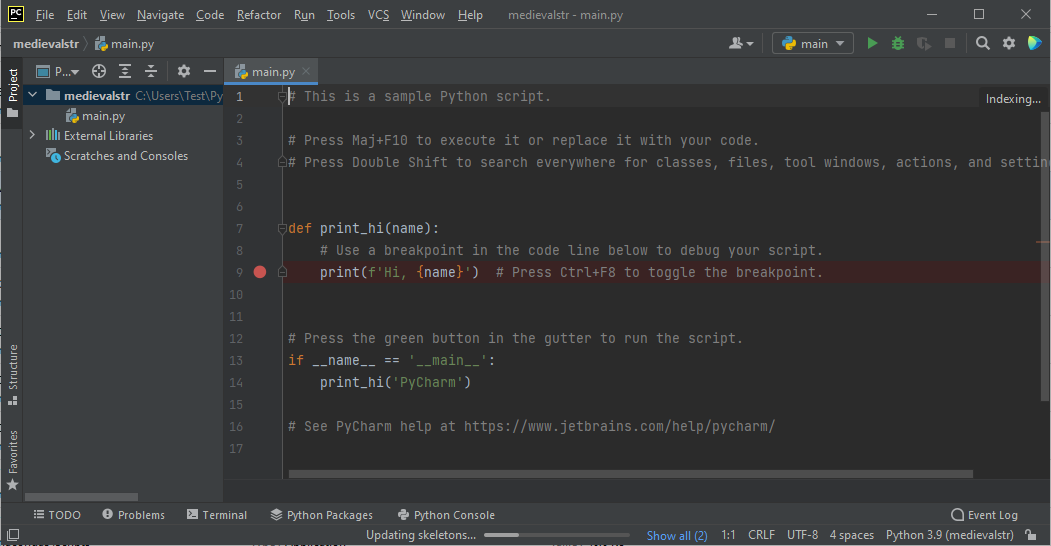Viewport: 1051px width, 546px height.
Task: Open Project view selector dropdown
Action: 58,71
